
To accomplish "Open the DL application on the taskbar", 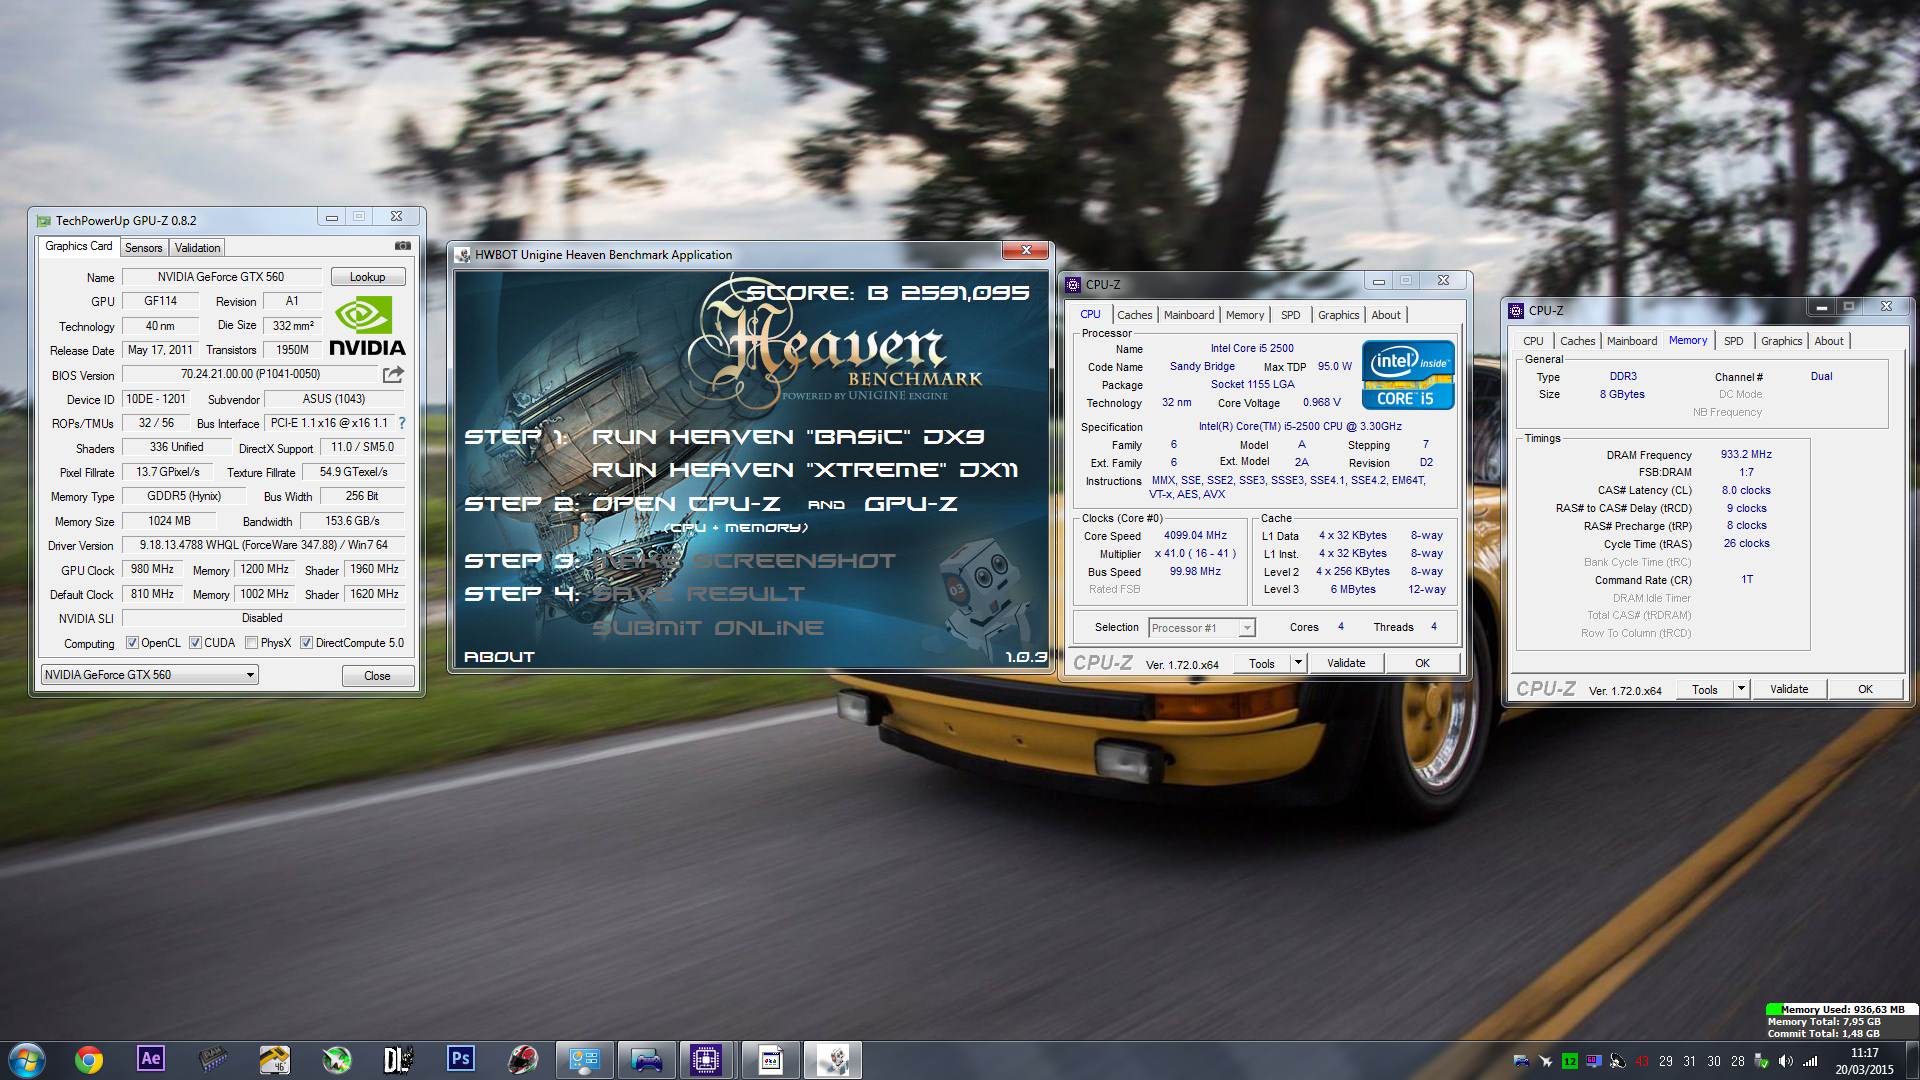I will (398, 1059).
